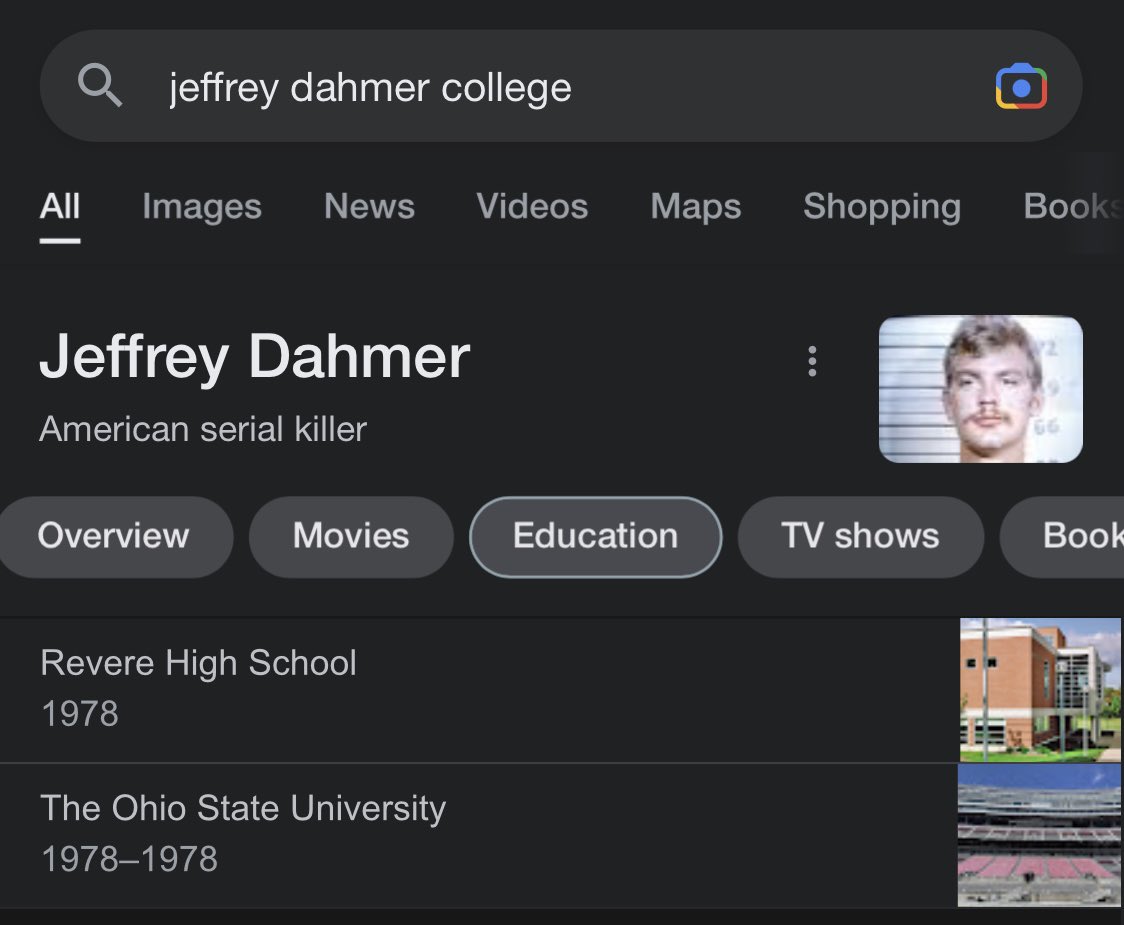
Task: Click the '1978' year under Revere High School
Action: [x=80, y=713]
